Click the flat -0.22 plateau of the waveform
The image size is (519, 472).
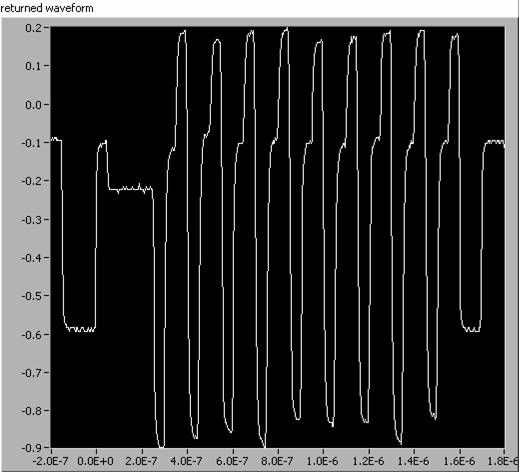point(130,189)
